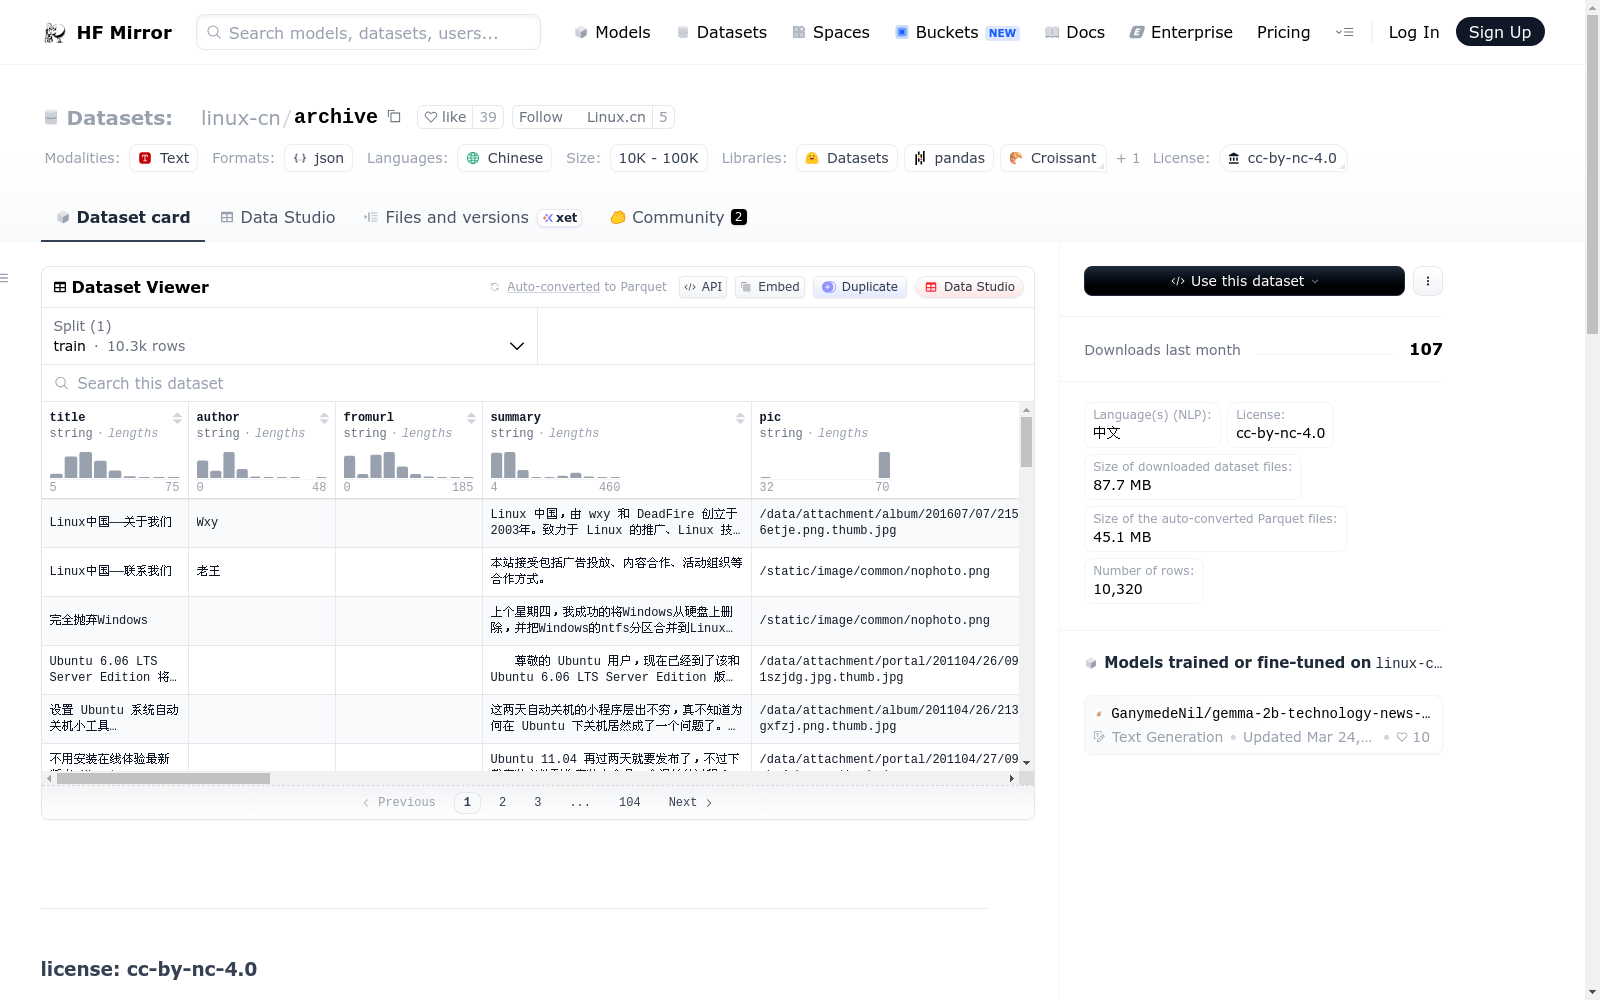This screenshot has width=1600, height=1000.
Task: Sort by the title column
Action: (177, 418)
